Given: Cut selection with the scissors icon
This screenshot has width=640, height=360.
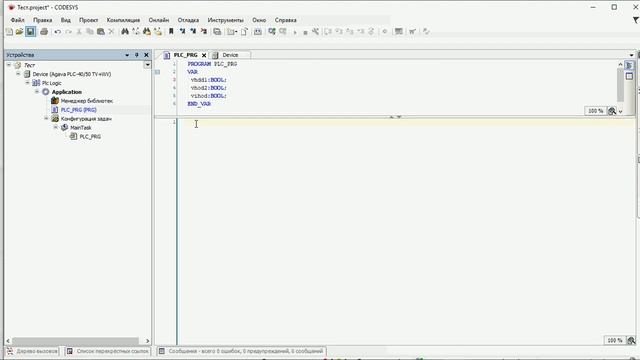Looking at the screenshot, I should pos(79,31).
